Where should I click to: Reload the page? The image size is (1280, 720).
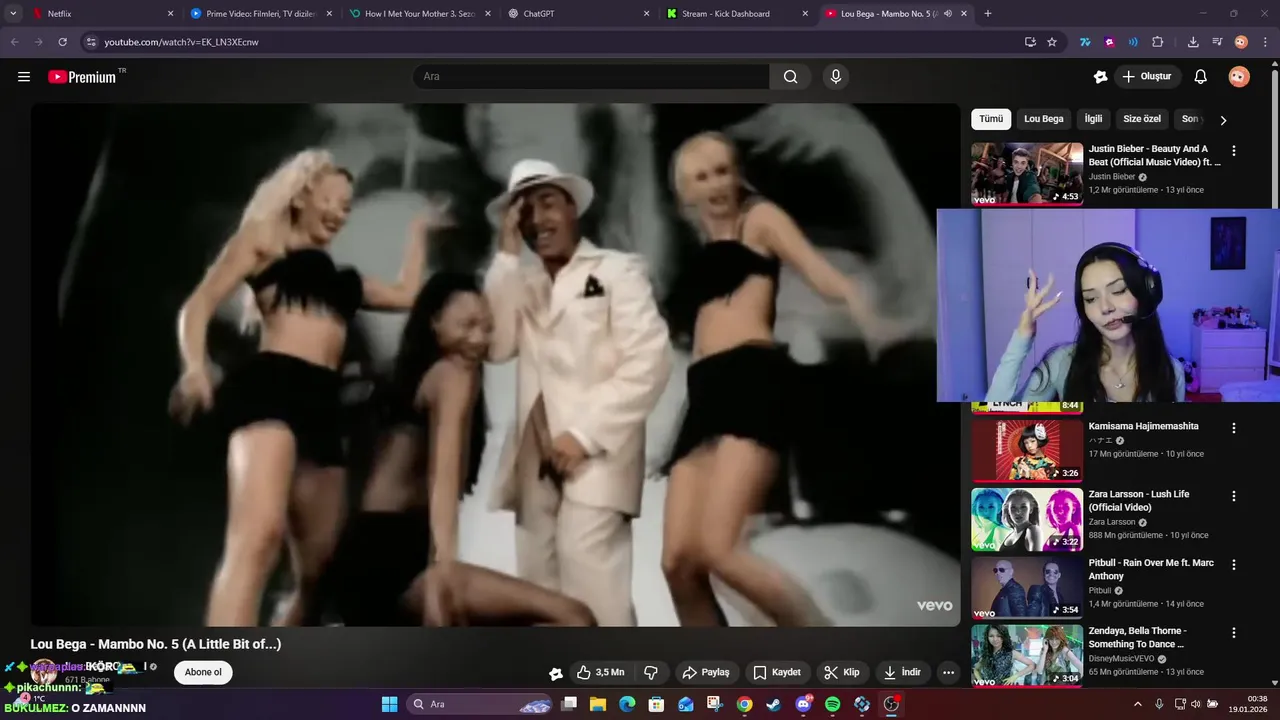[62, 42]
